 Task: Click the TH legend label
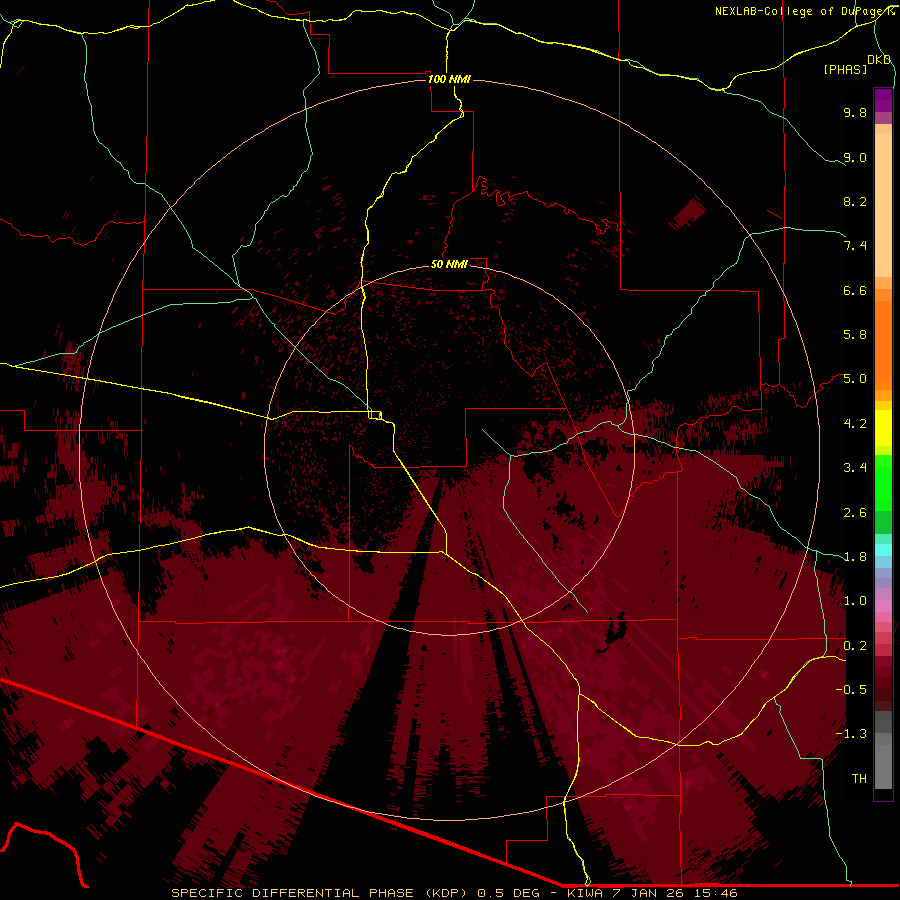859,779
